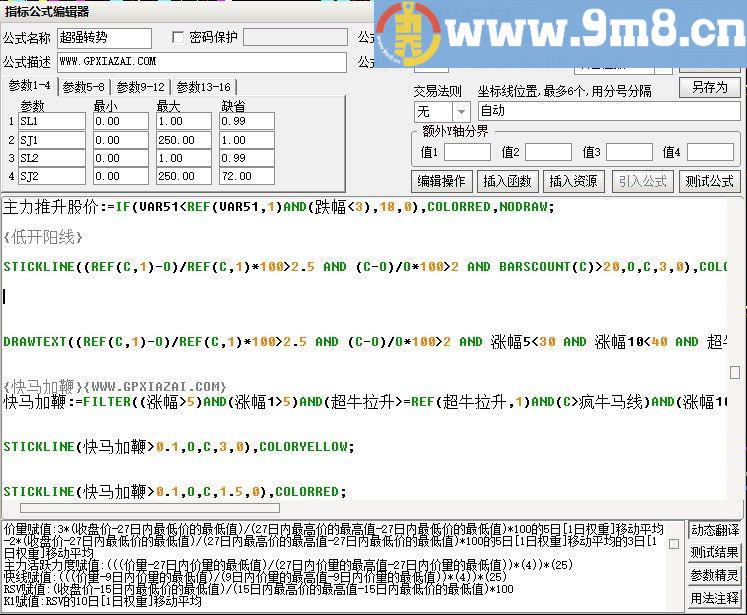This screenshot has height=615, width=747.
Task: Click parameter name field SL1
Action: 52,121
